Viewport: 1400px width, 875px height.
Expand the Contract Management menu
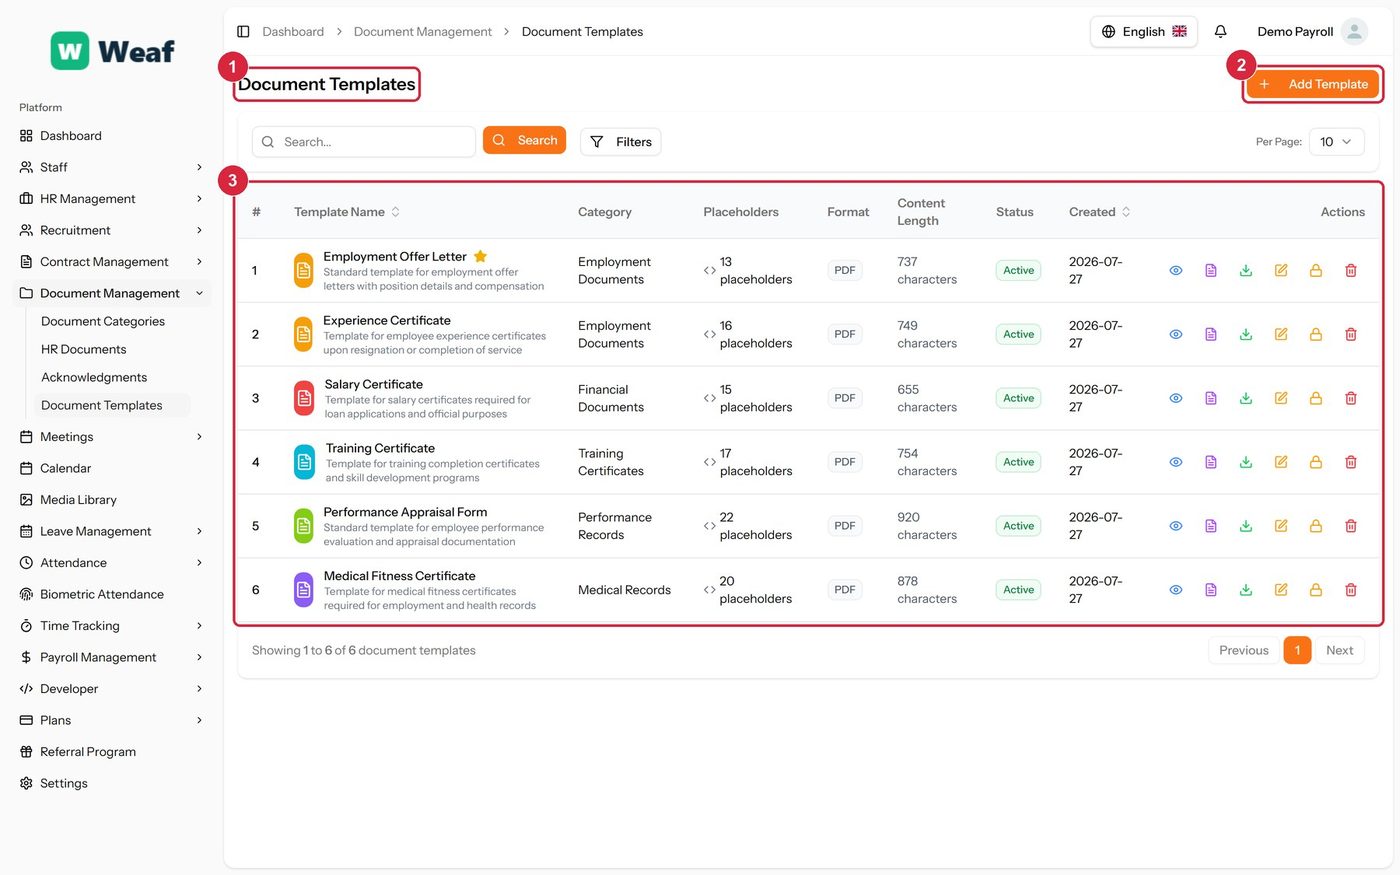[110, 262]
